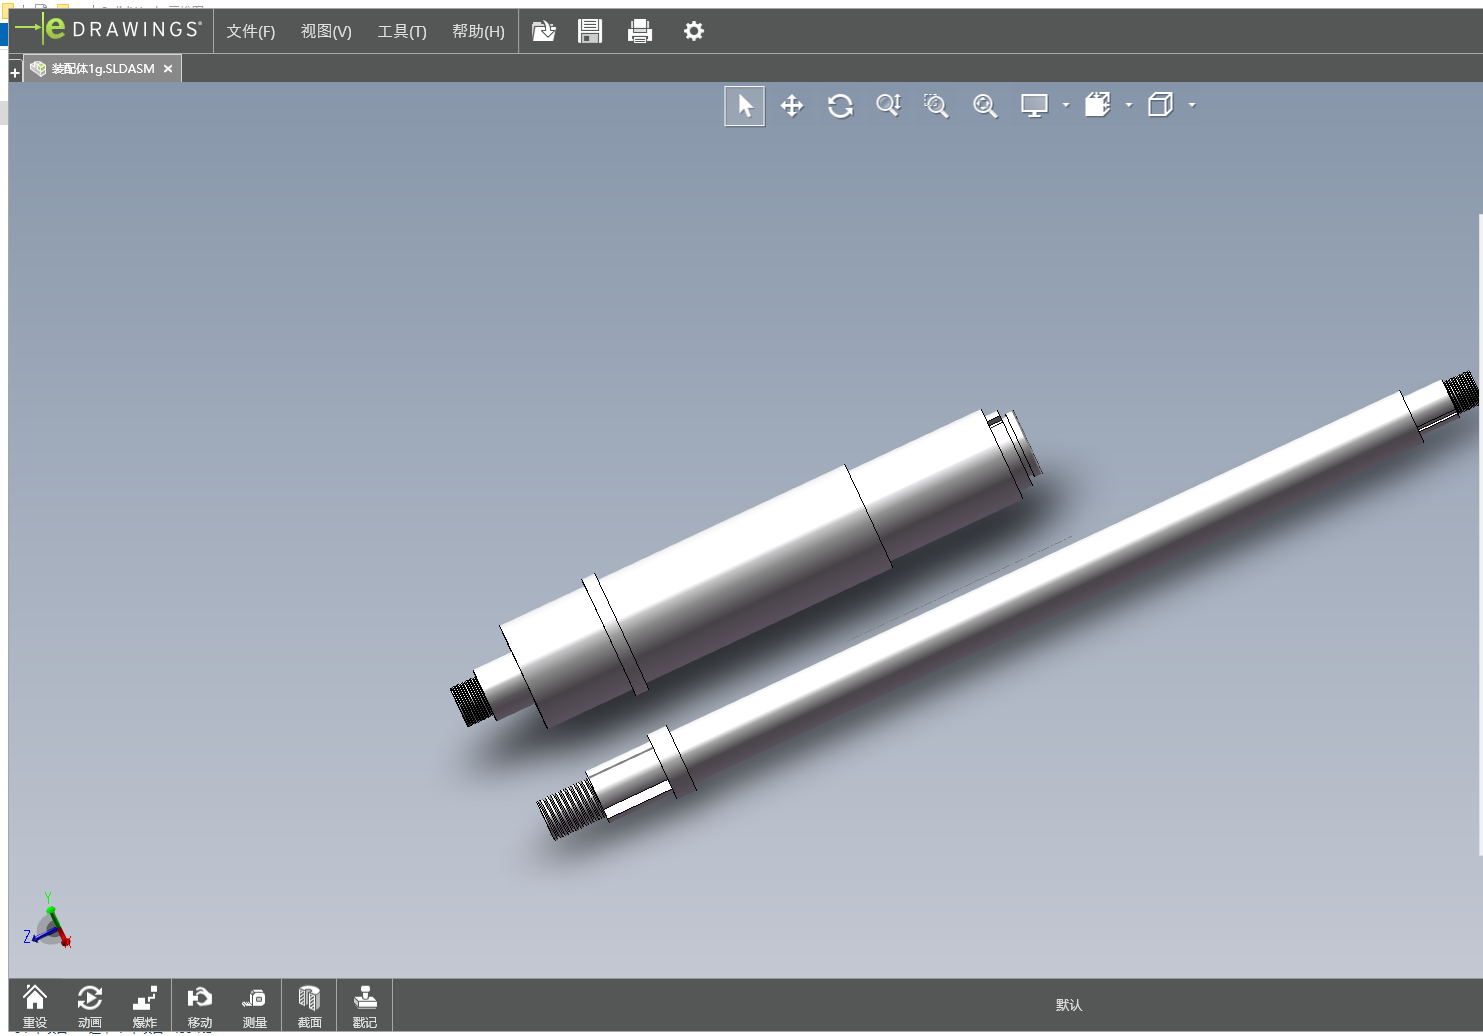
Task: Open the 视图(V) menu
Action: (326, 32)
